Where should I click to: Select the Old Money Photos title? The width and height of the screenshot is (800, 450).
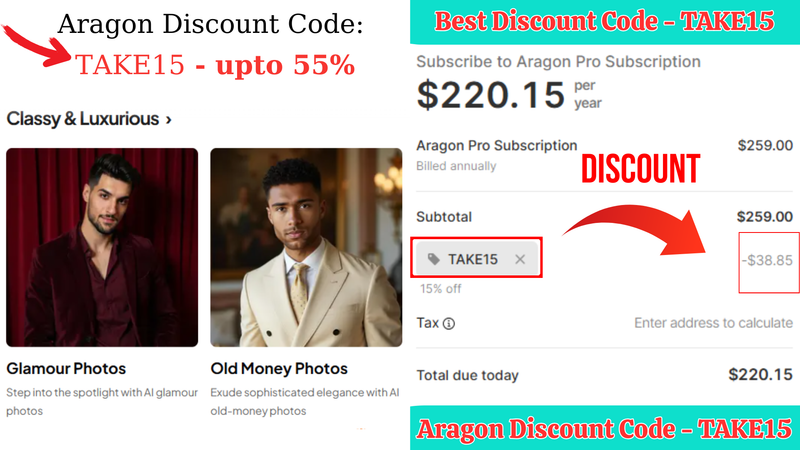279,368
